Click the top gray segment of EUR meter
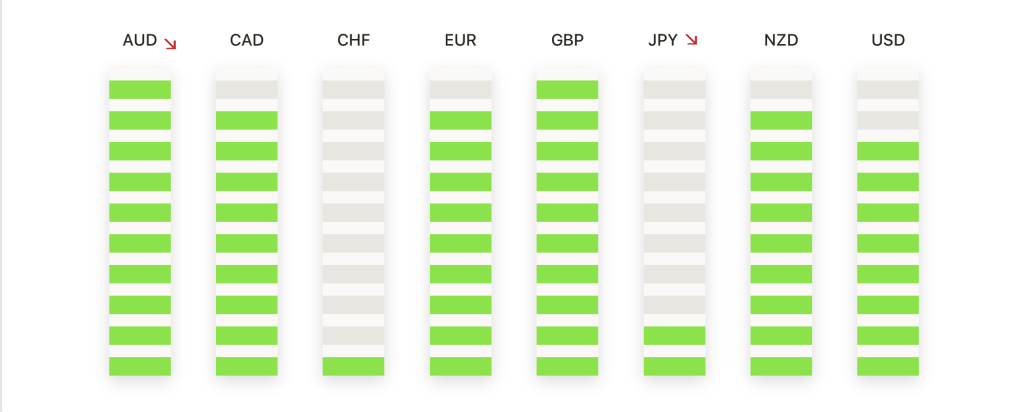Screen dimensions: 1024x412 point(460,89)
